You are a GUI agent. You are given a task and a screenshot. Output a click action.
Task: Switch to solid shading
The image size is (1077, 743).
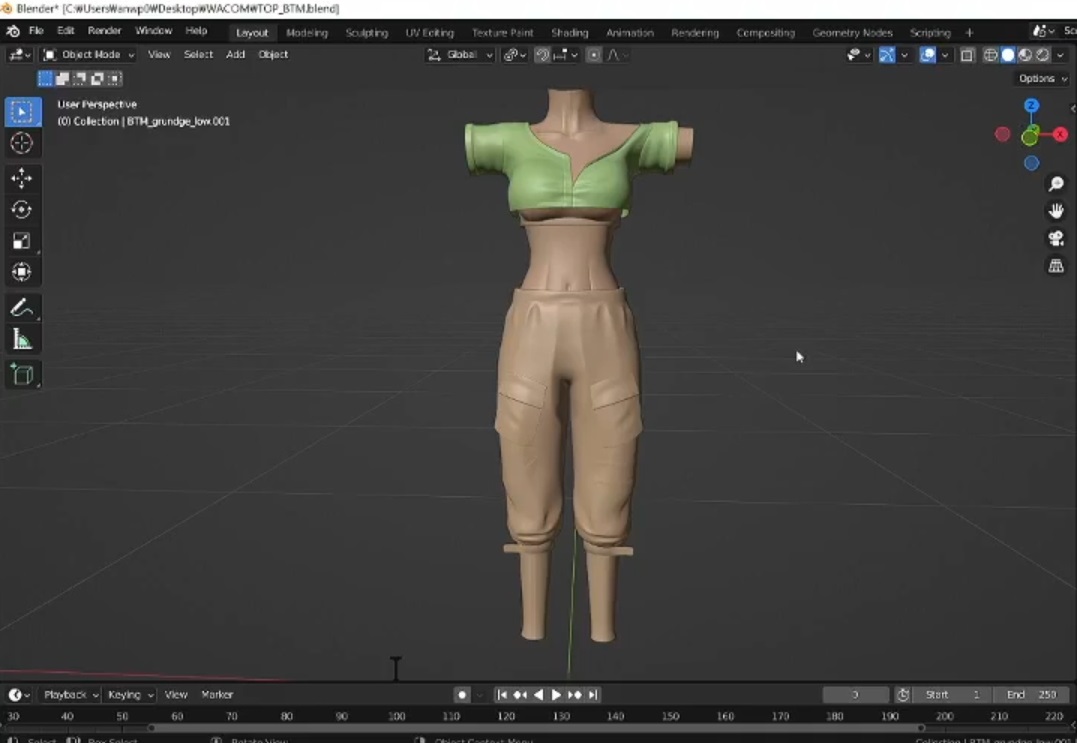[1008, 55]
